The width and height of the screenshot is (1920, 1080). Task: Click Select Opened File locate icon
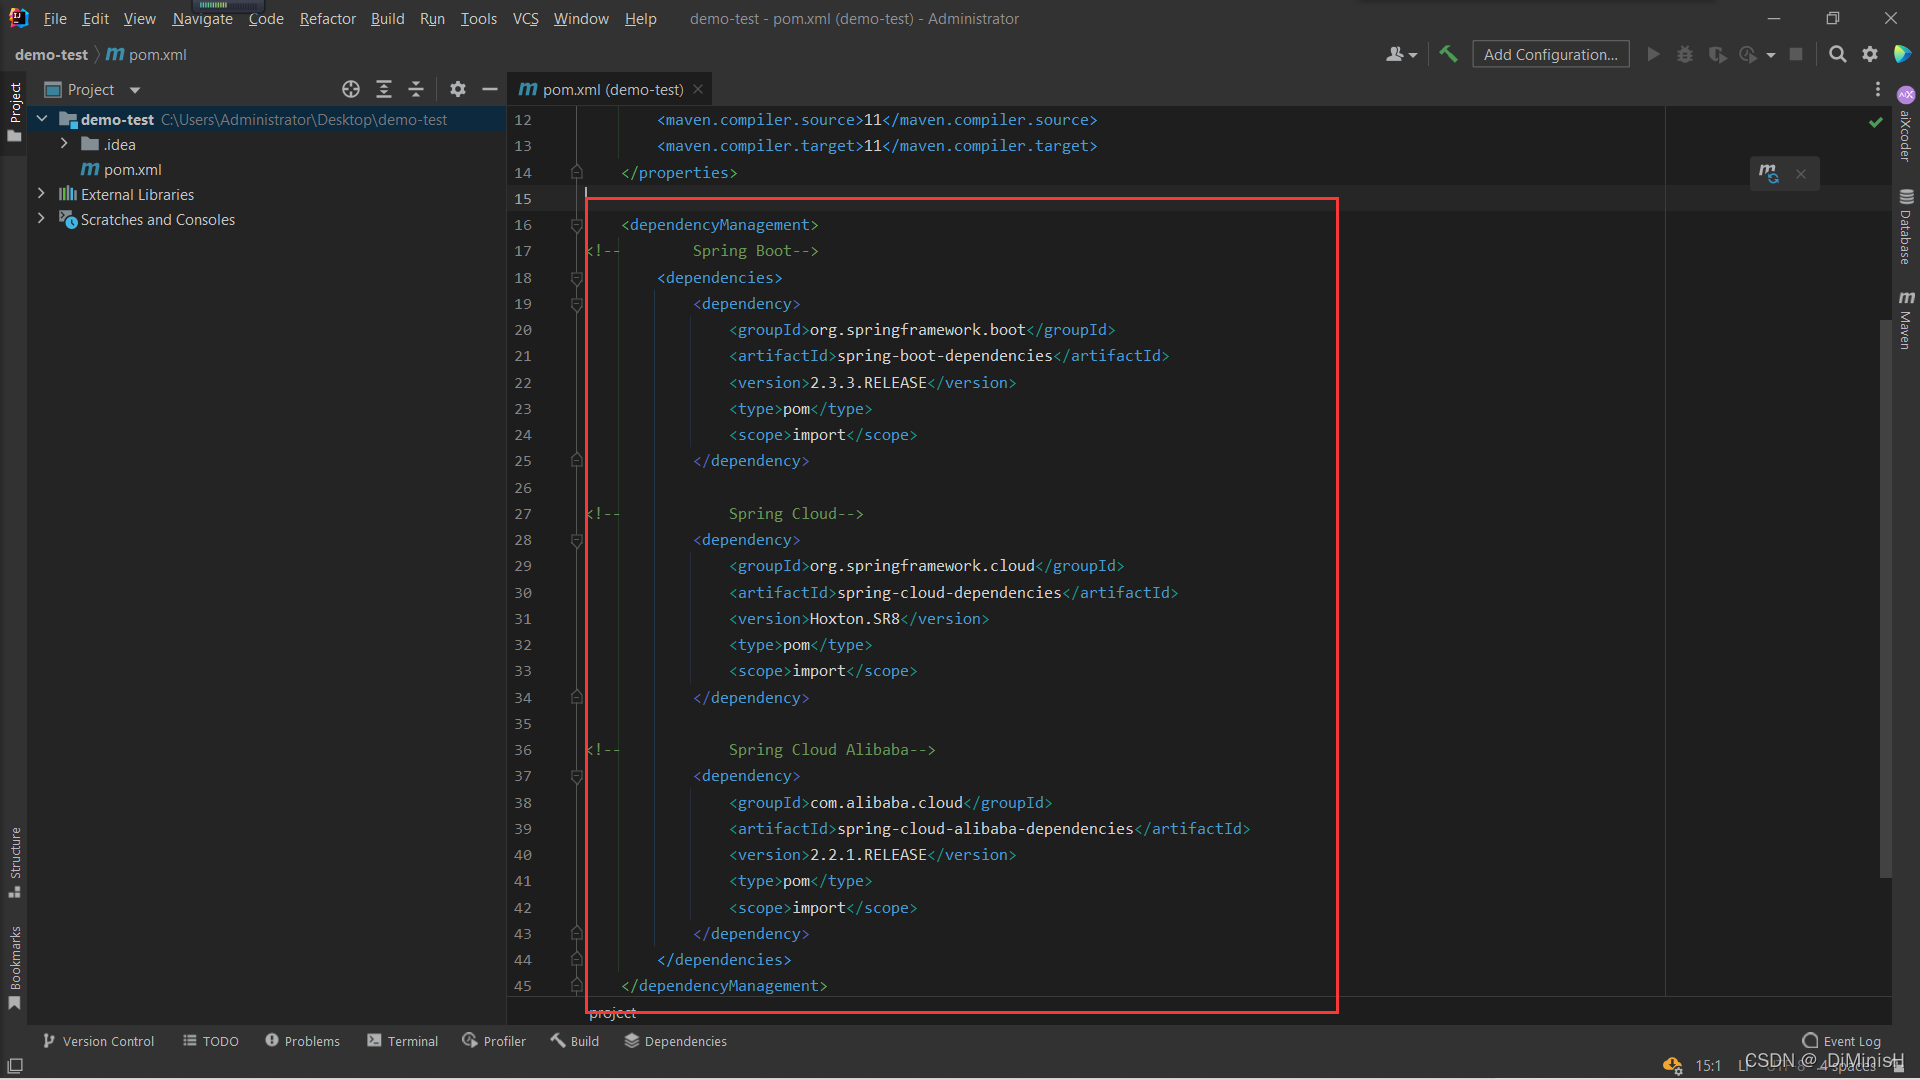(x=351, y=89)
